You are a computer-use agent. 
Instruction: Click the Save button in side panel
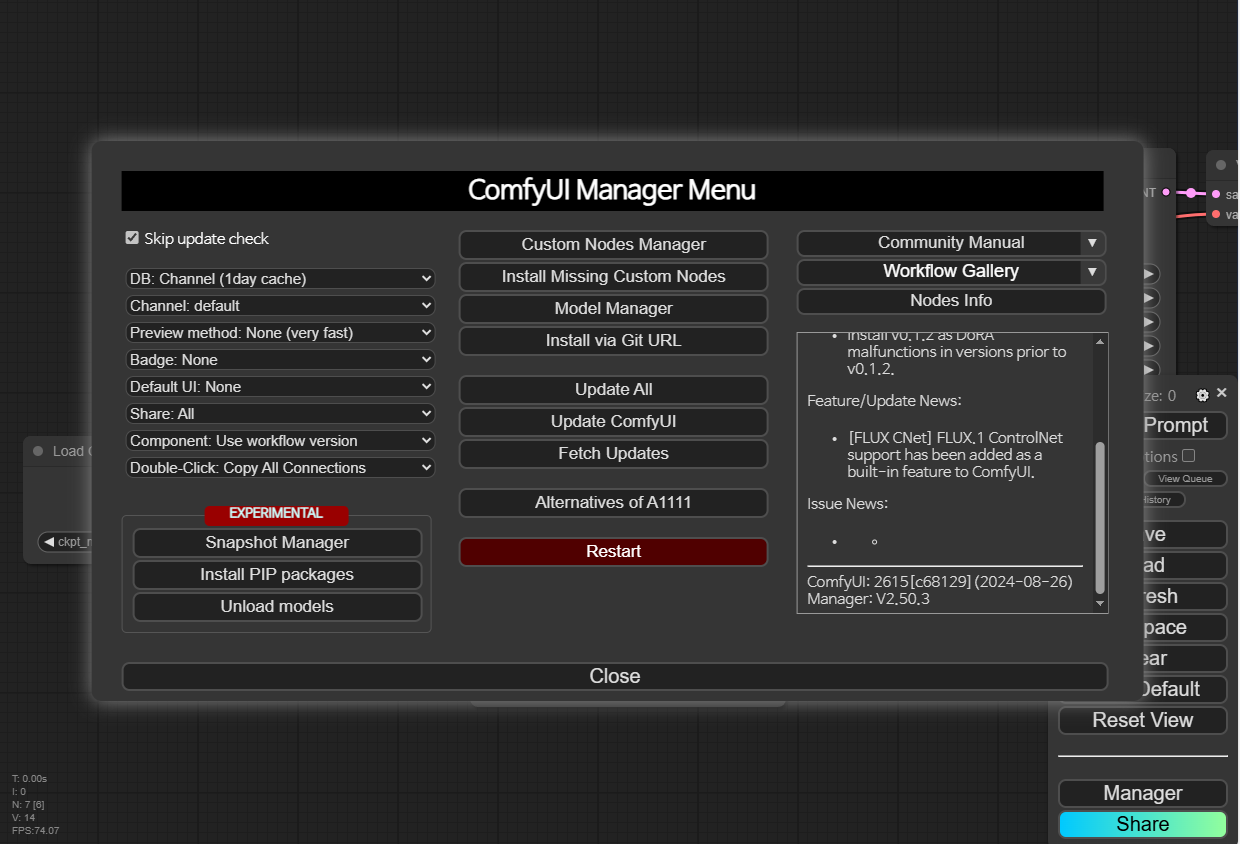point(1185,535)
